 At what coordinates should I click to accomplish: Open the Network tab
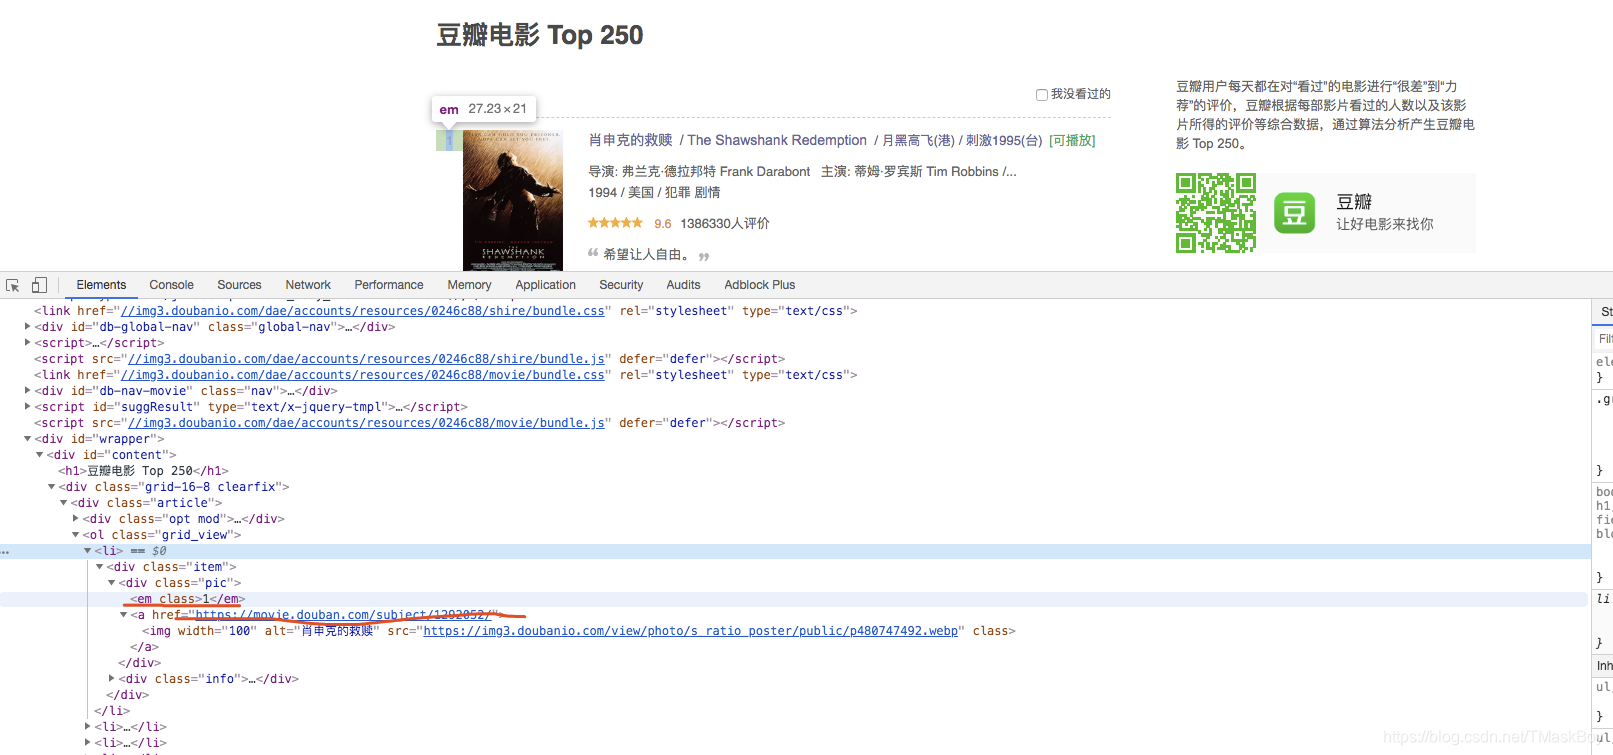tap(308, 285)
